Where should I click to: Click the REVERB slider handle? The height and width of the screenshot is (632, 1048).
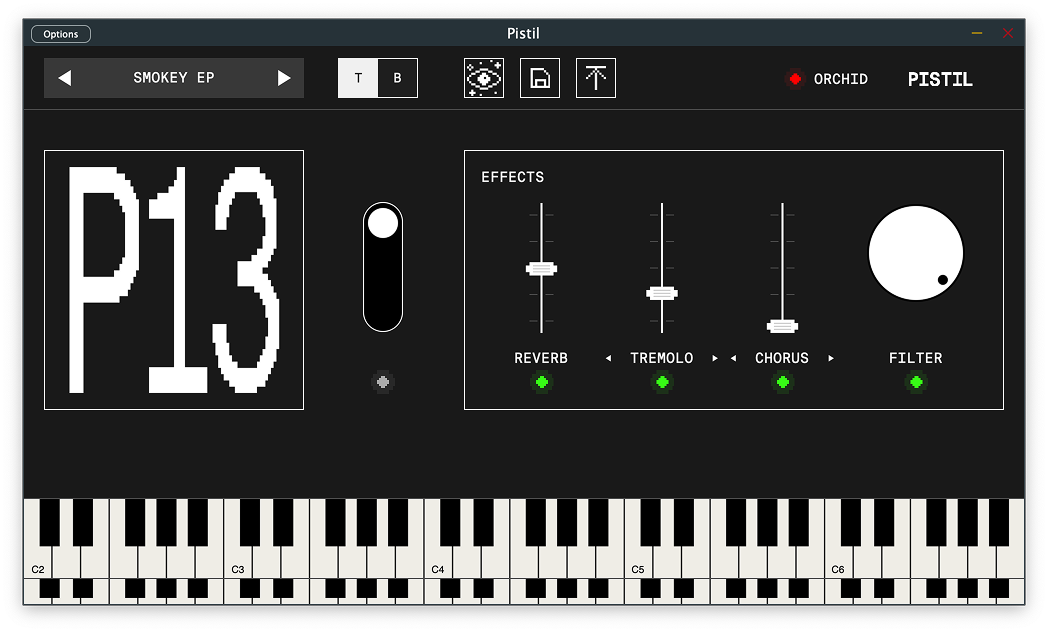541,269
